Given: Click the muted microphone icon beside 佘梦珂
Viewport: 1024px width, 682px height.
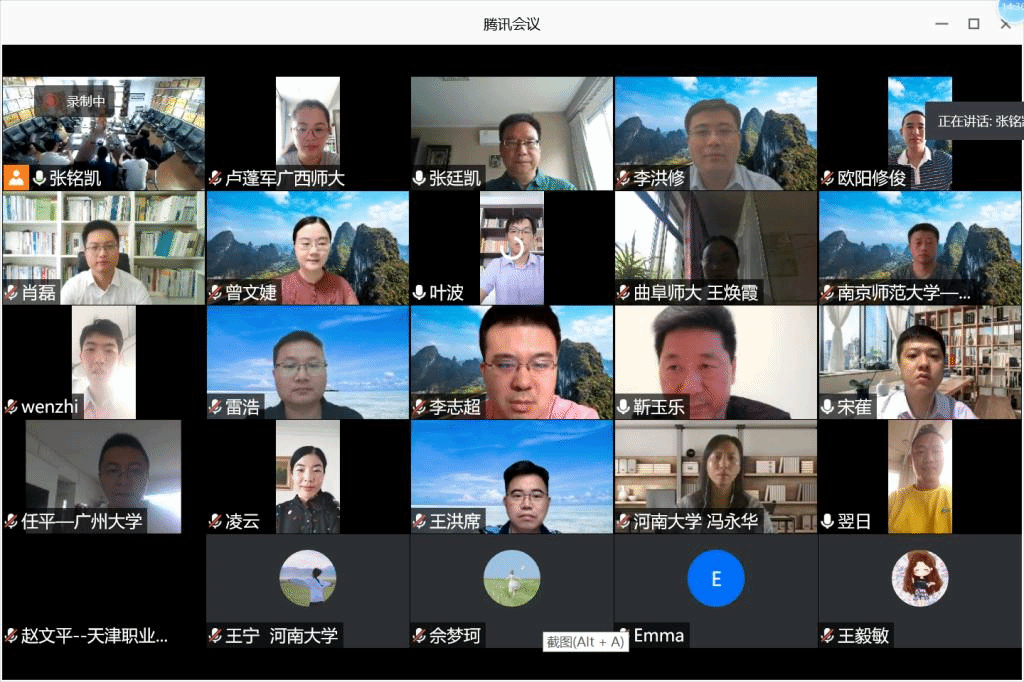Looking at the screenshot, I should click(x=419, y=635).
